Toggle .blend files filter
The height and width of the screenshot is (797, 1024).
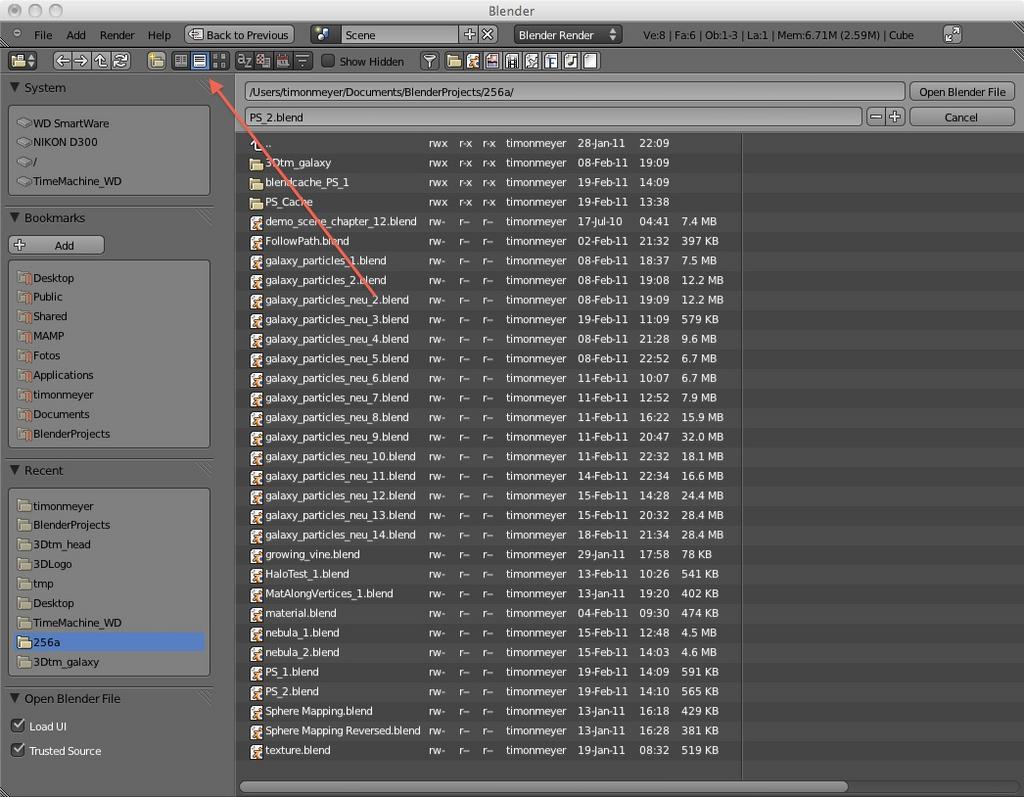[473, 61]
